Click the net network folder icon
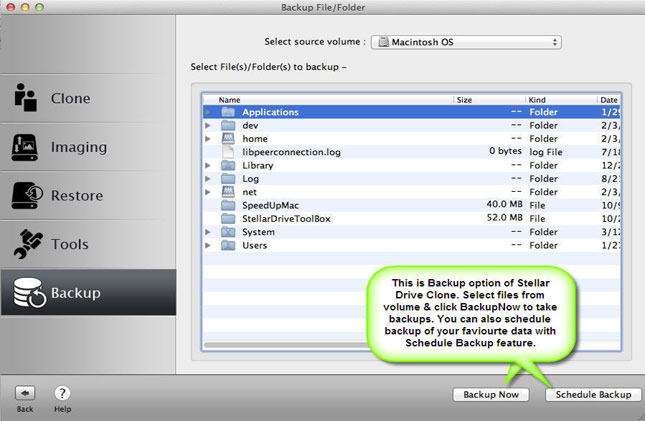Image resolution: width=645 pixels, height=421 pixels. 228,192
